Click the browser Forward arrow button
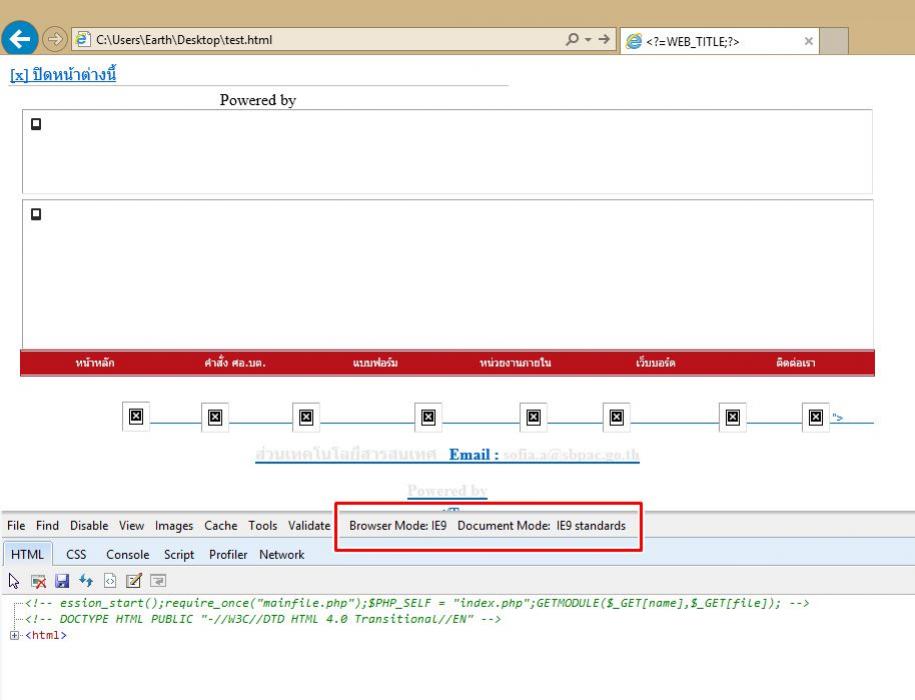The image size is (915, 700). click(54, 39)
